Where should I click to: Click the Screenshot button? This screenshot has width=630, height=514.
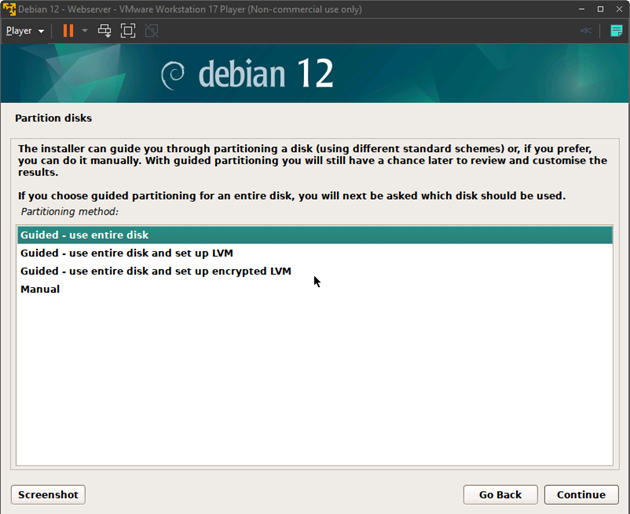tap(48, 495)
